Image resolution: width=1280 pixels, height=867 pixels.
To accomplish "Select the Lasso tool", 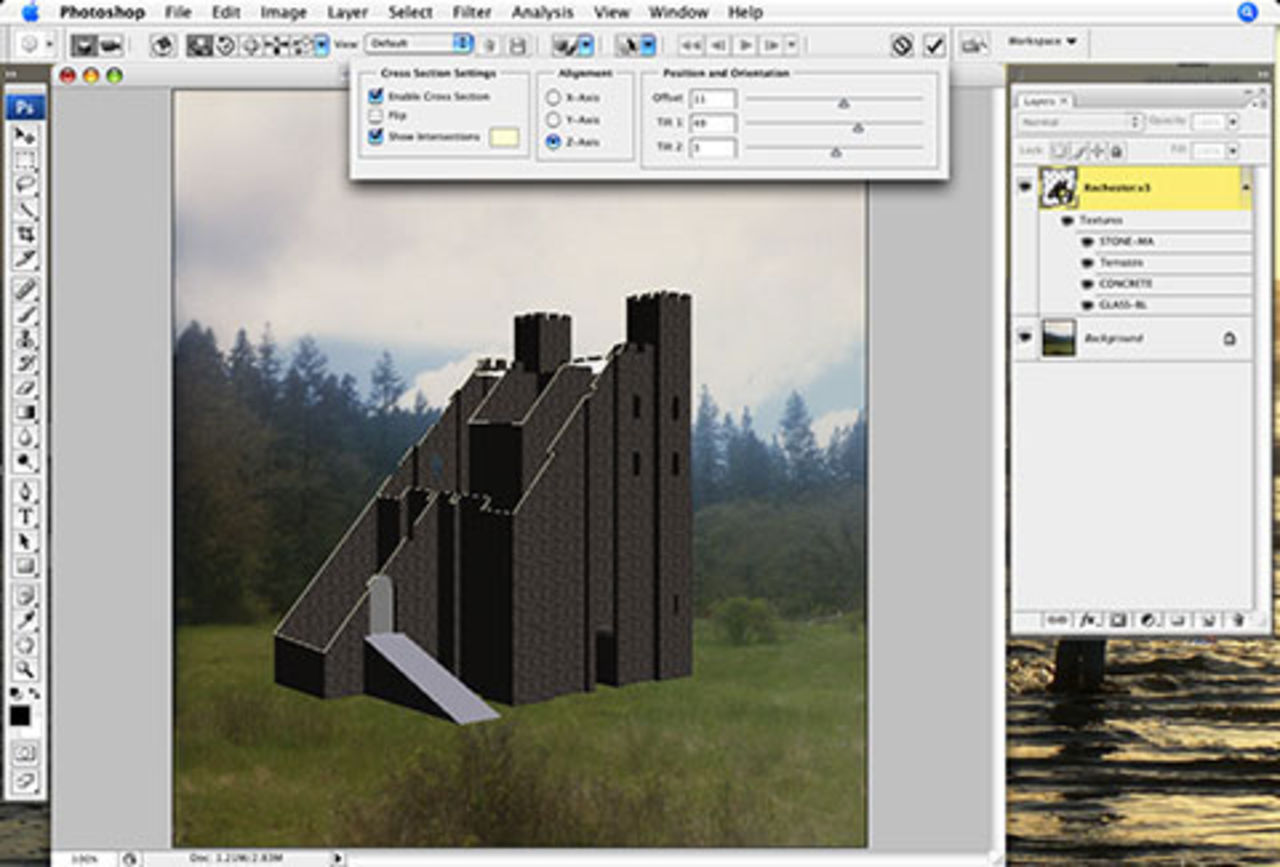I will pyautogui.click(x=22, y=178).
